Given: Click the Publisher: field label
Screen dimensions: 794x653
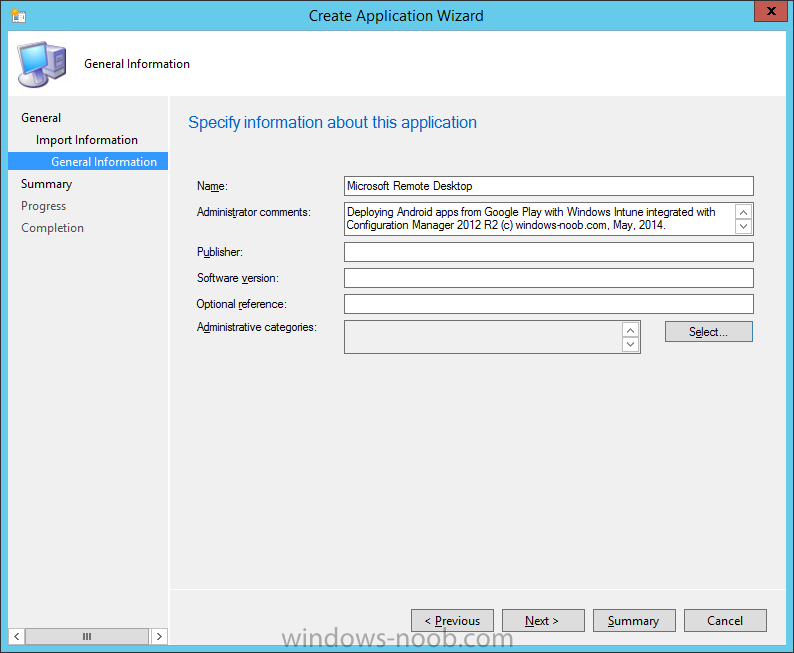Looking at the screenshot, I should point(220,252).
